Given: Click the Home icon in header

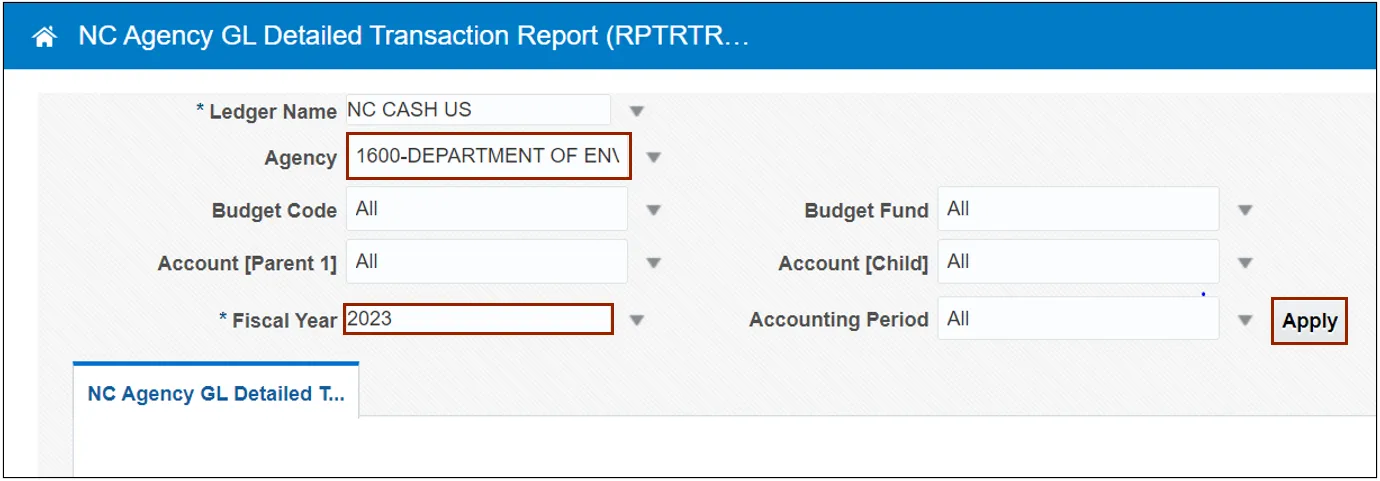Looking at the screenshot, I should [x=44, y=38].
